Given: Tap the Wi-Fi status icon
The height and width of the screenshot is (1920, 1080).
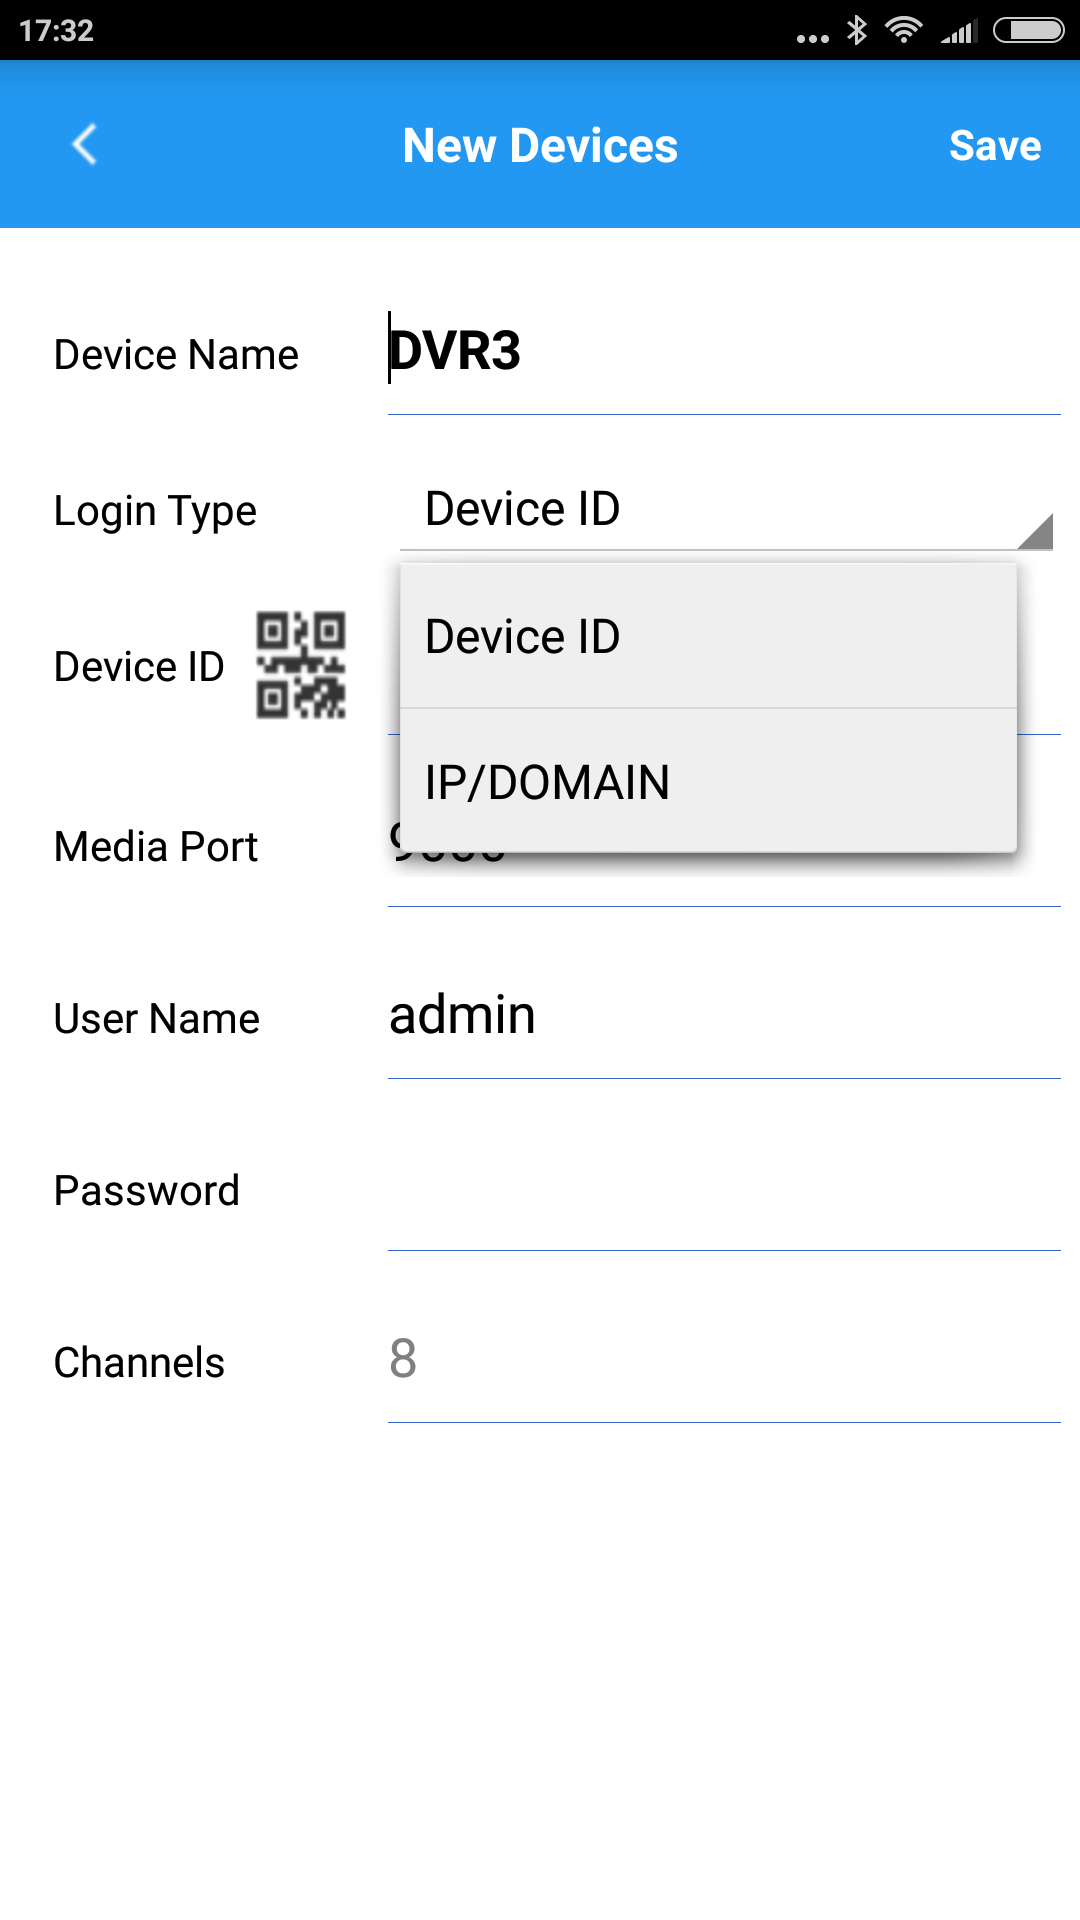Looking at the screenshot, I should pos(904,30).
